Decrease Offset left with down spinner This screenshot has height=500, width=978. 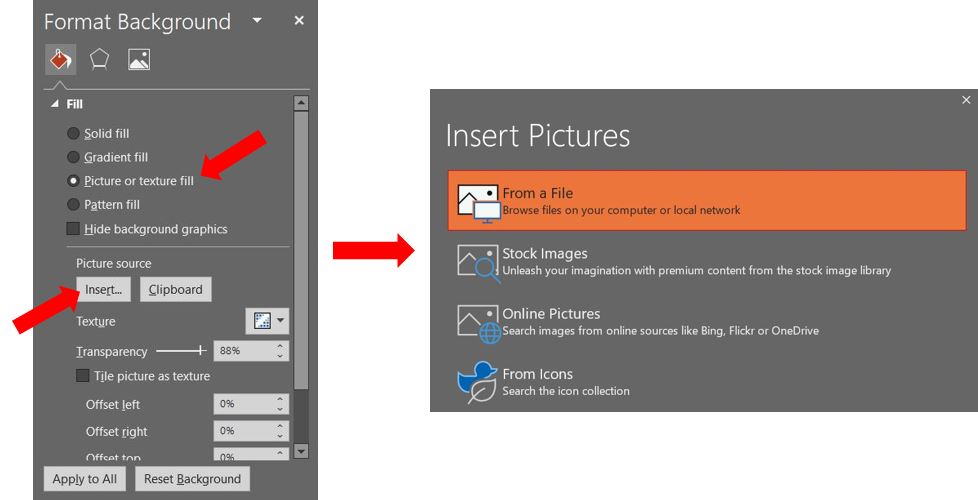(x=280, y=409)
